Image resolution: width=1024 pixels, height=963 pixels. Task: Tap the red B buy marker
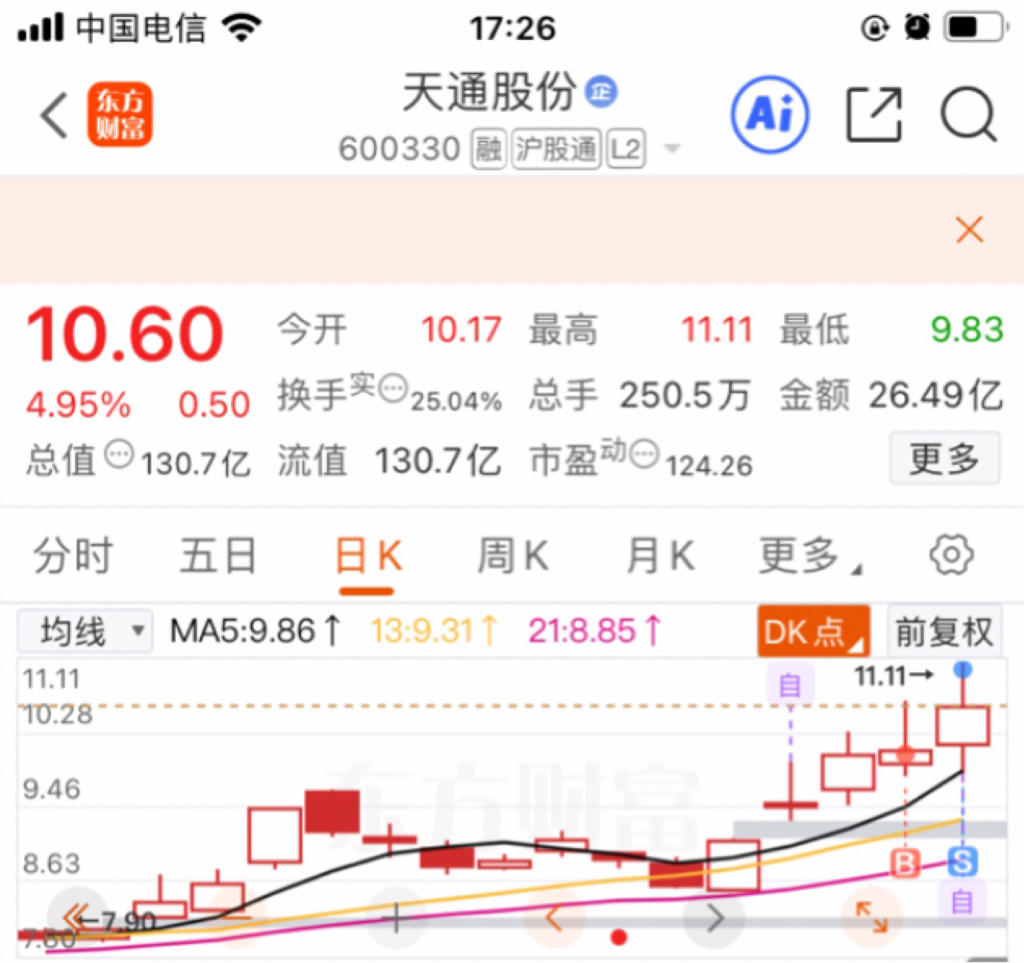point(905,863)
